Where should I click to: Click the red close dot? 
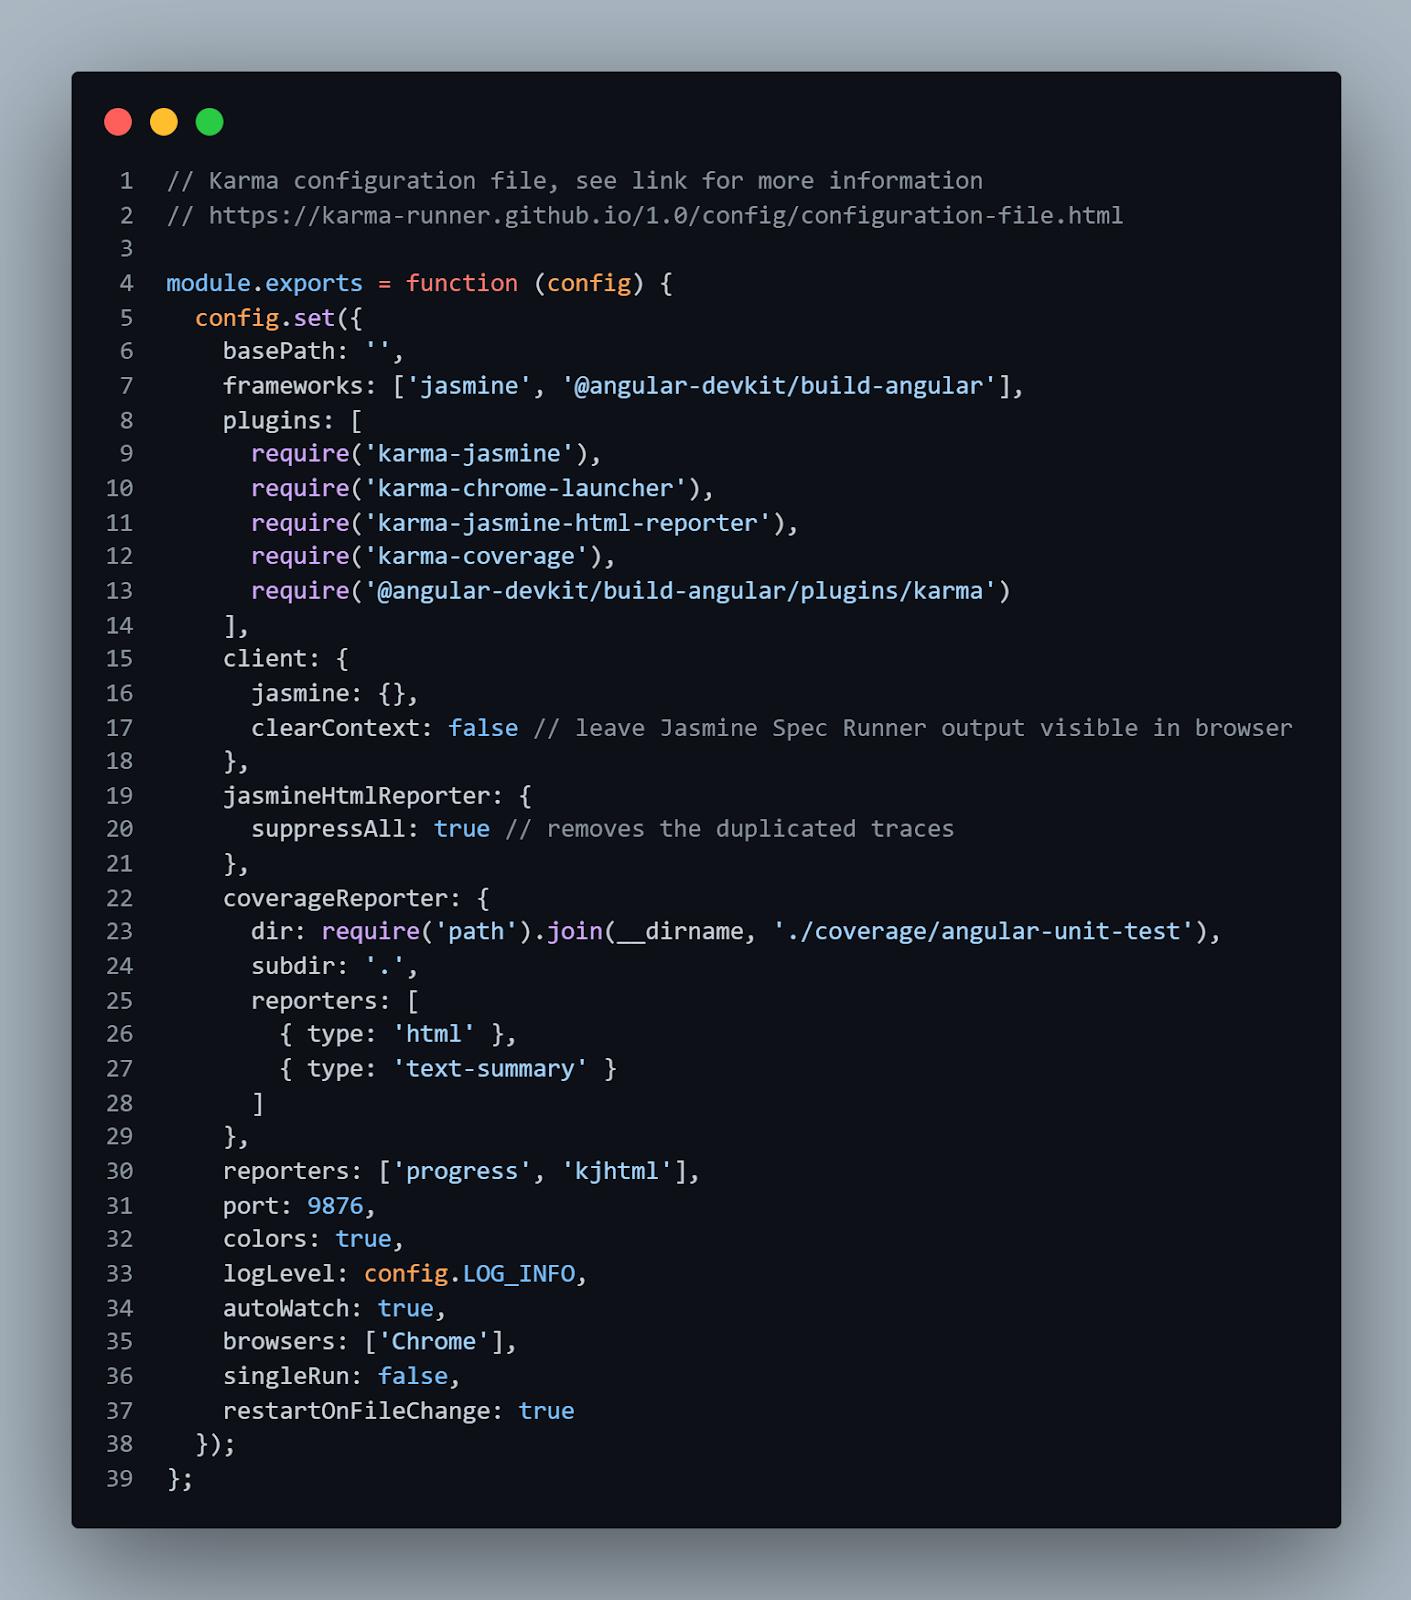click(x=118, y=122)
